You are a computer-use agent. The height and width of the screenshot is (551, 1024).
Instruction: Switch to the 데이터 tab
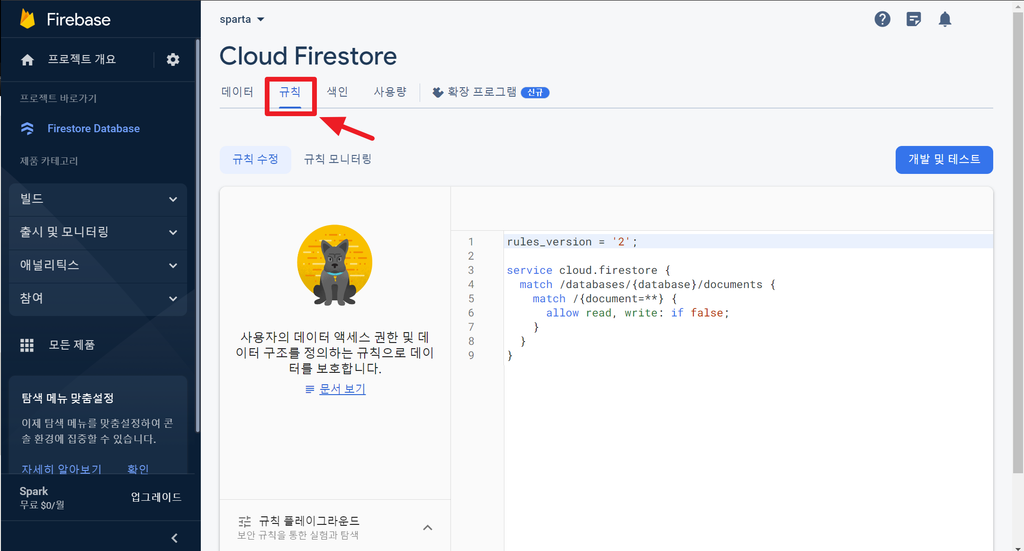(x=237, y=92)
